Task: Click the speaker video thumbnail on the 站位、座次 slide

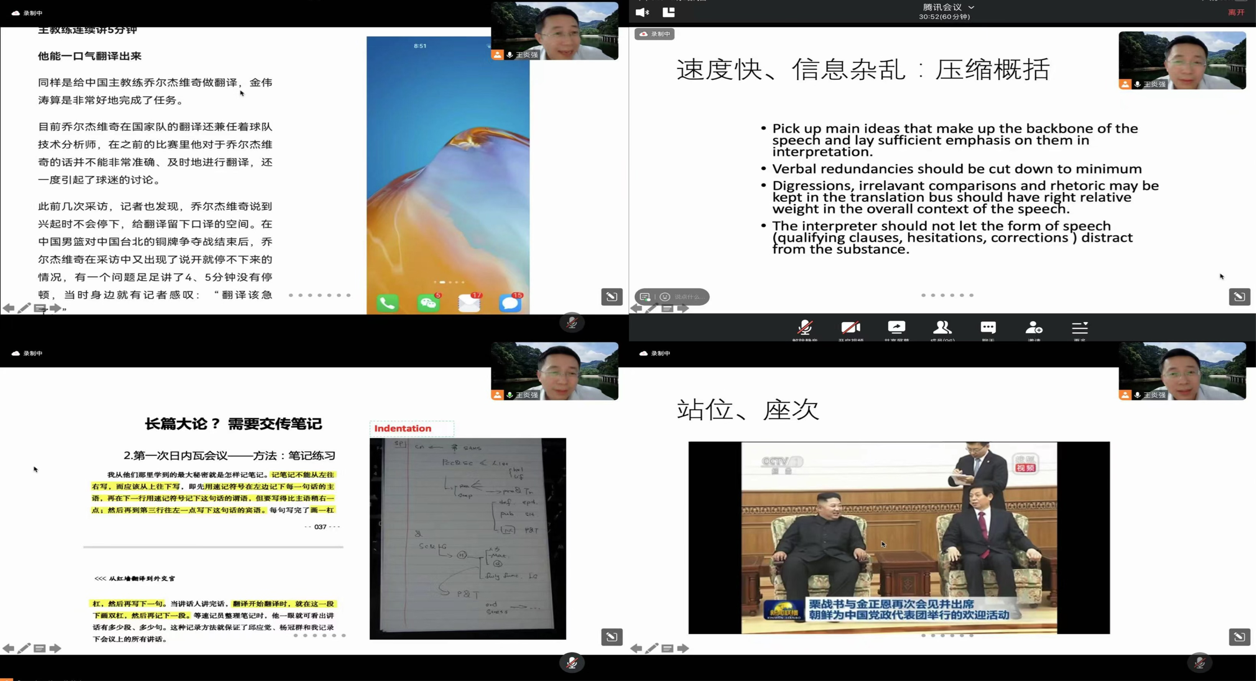Action: (1182, 371)
